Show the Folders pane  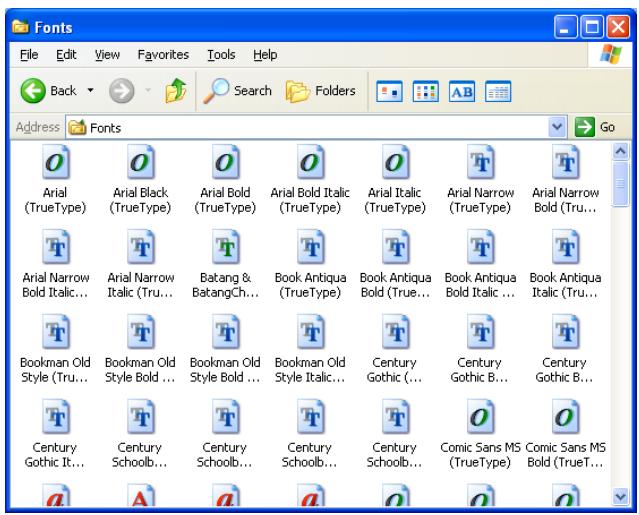pyautogui.click(x=320, y=90)
